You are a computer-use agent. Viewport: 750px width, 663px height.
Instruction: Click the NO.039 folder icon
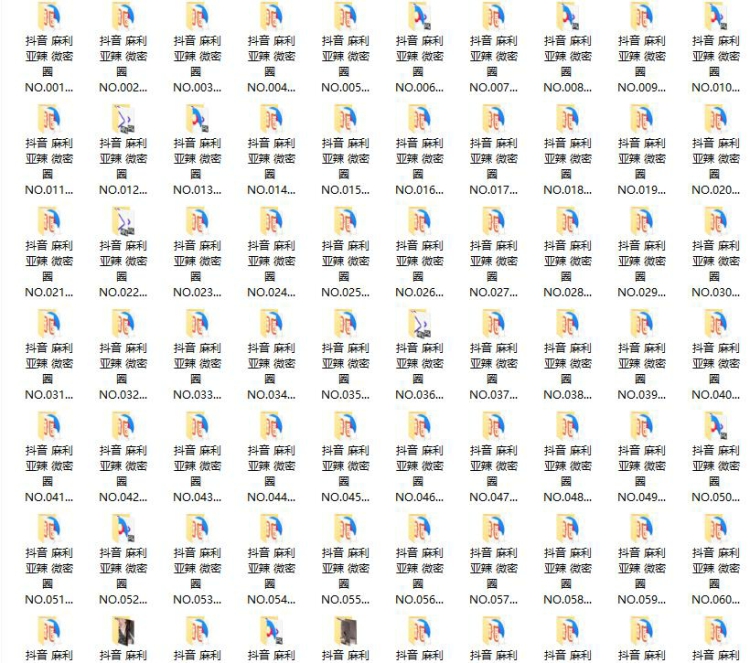pyautogui.click(x=642, y=323)
